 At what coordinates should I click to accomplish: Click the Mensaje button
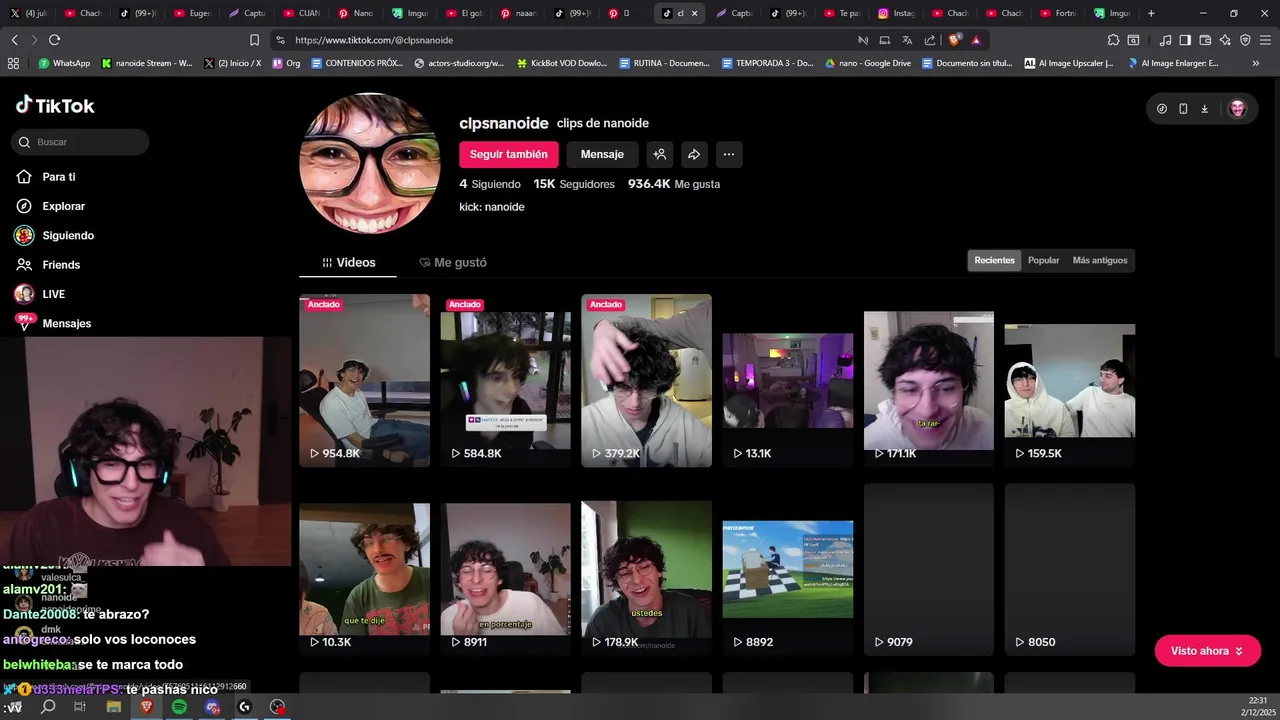click(602, 154)
